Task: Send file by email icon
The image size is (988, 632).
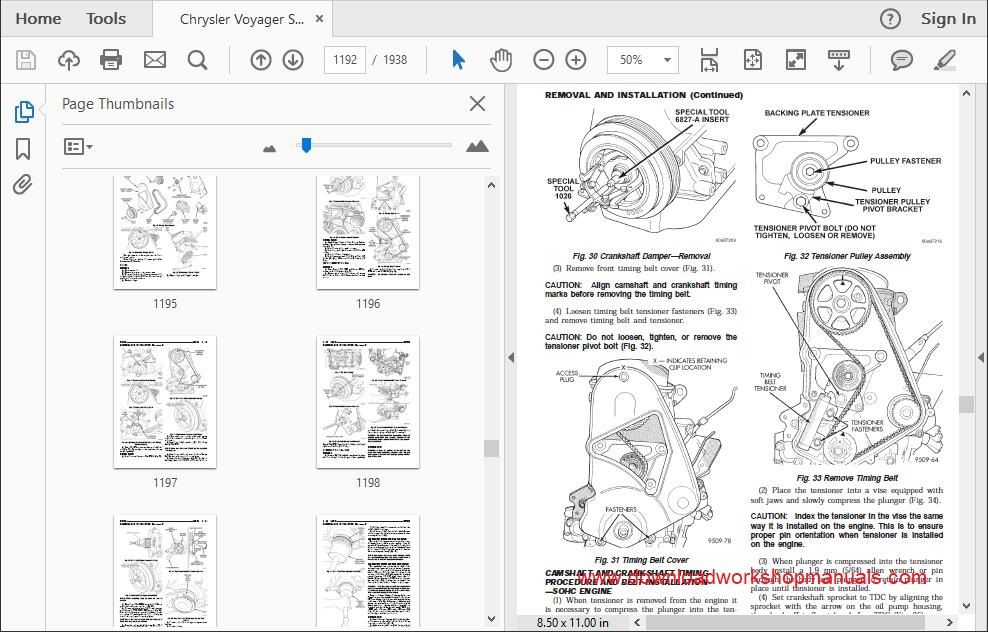Action: [154, 60]
